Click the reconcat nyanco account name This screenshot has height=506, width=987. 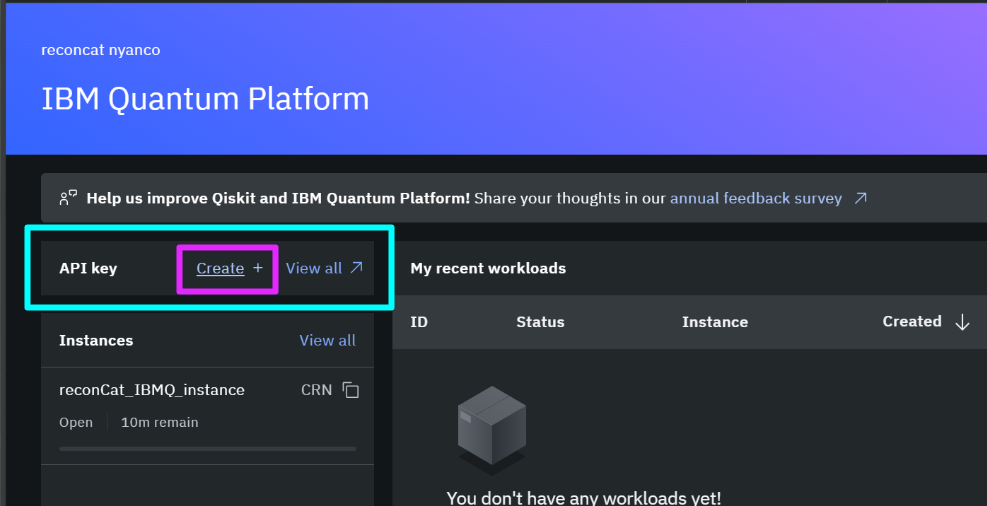(x=101, y=50)
